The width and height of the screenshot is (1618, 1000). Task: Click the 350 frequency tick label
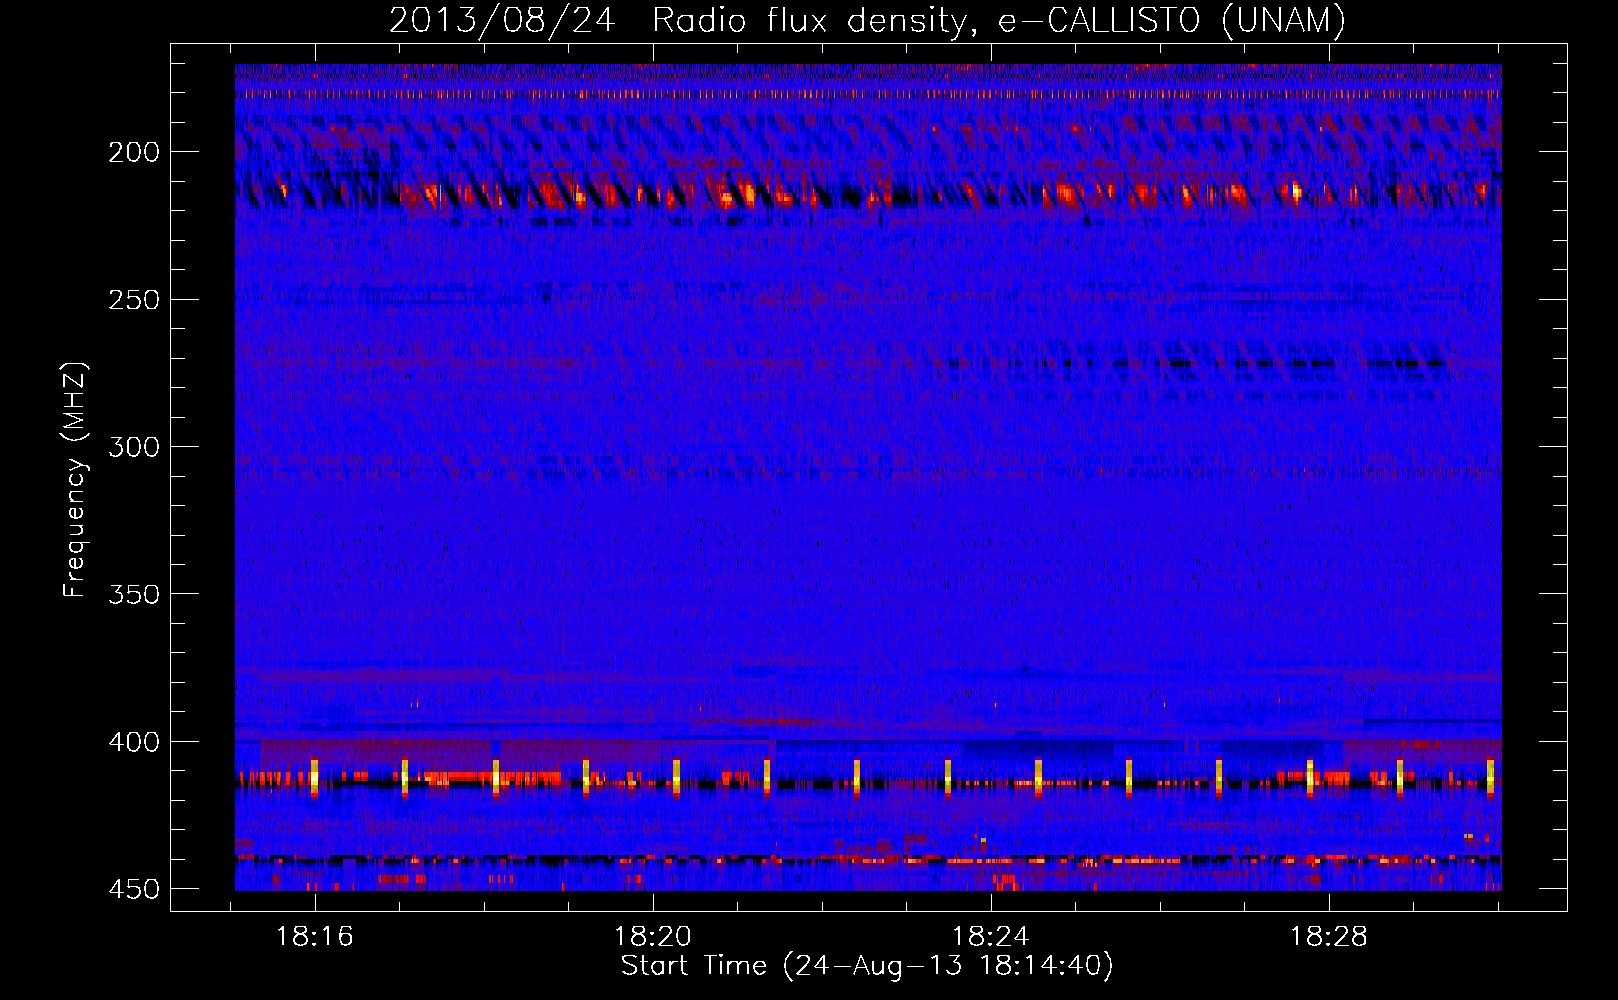pos(134,594)
